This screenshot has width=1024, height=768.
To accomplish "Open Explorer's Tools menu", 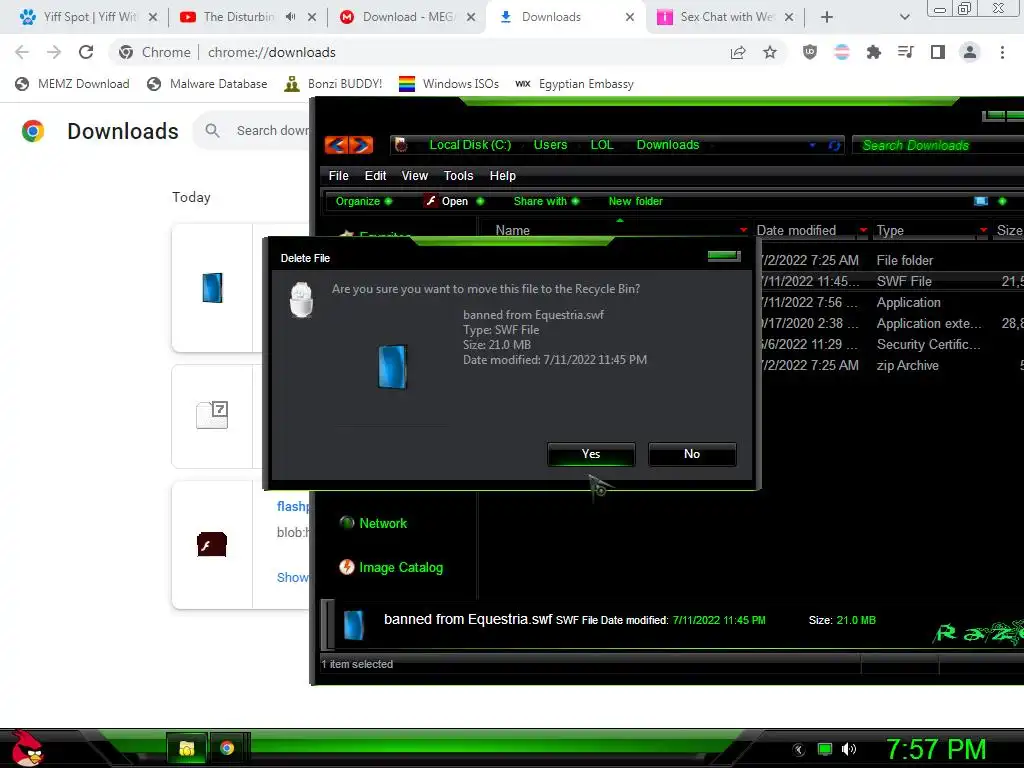I will [458, 176].
